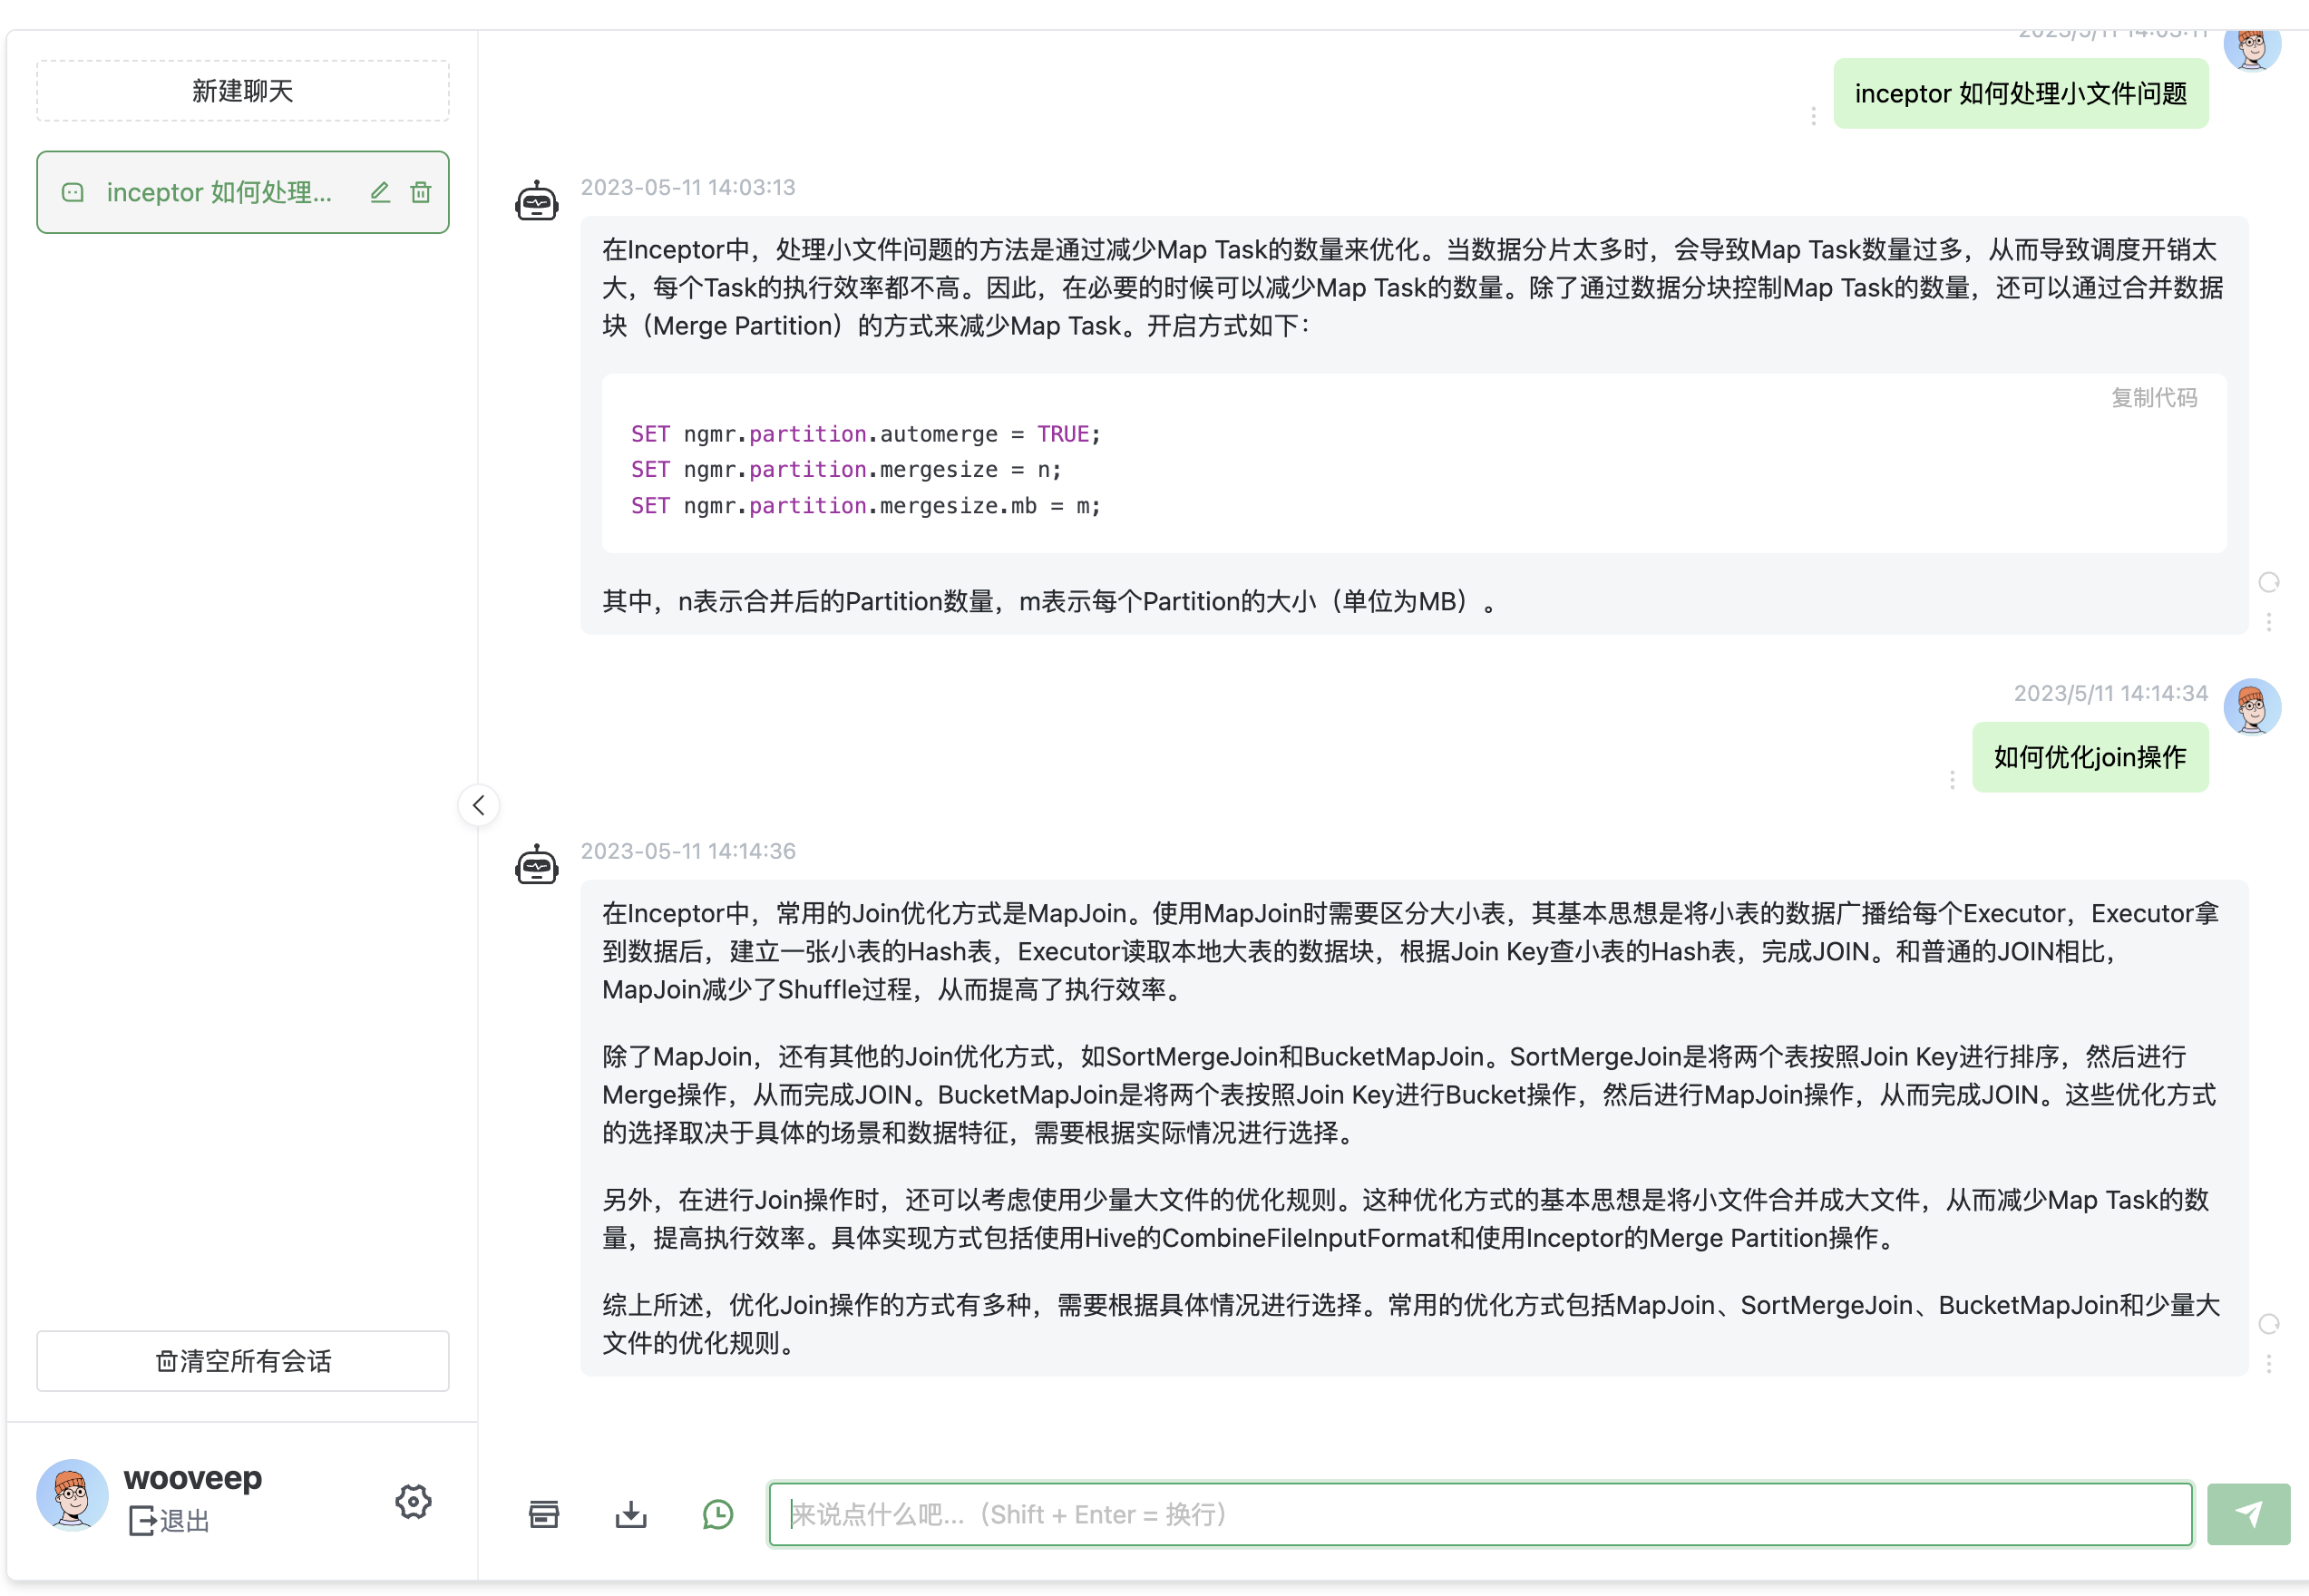Image resolution: width=2309 pixels, height=1596 pixels.
Task: Collapse the sidebar with the chevron arrow
Action: click(x=479, y=805)
